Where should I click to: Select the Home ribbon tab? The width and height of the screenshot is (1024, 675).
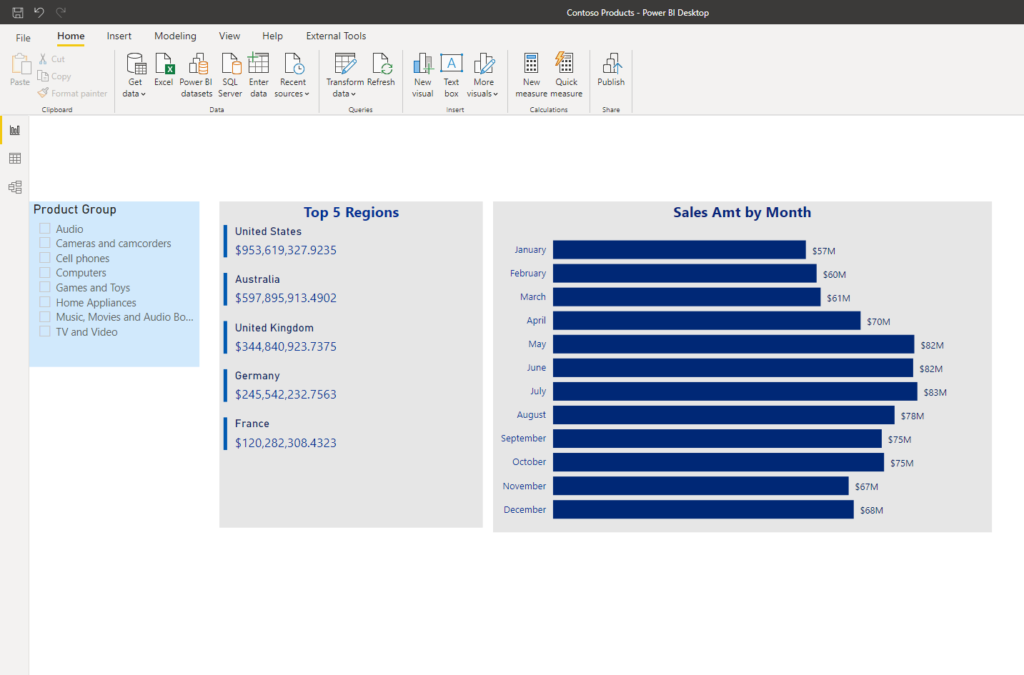pos(71,36)
